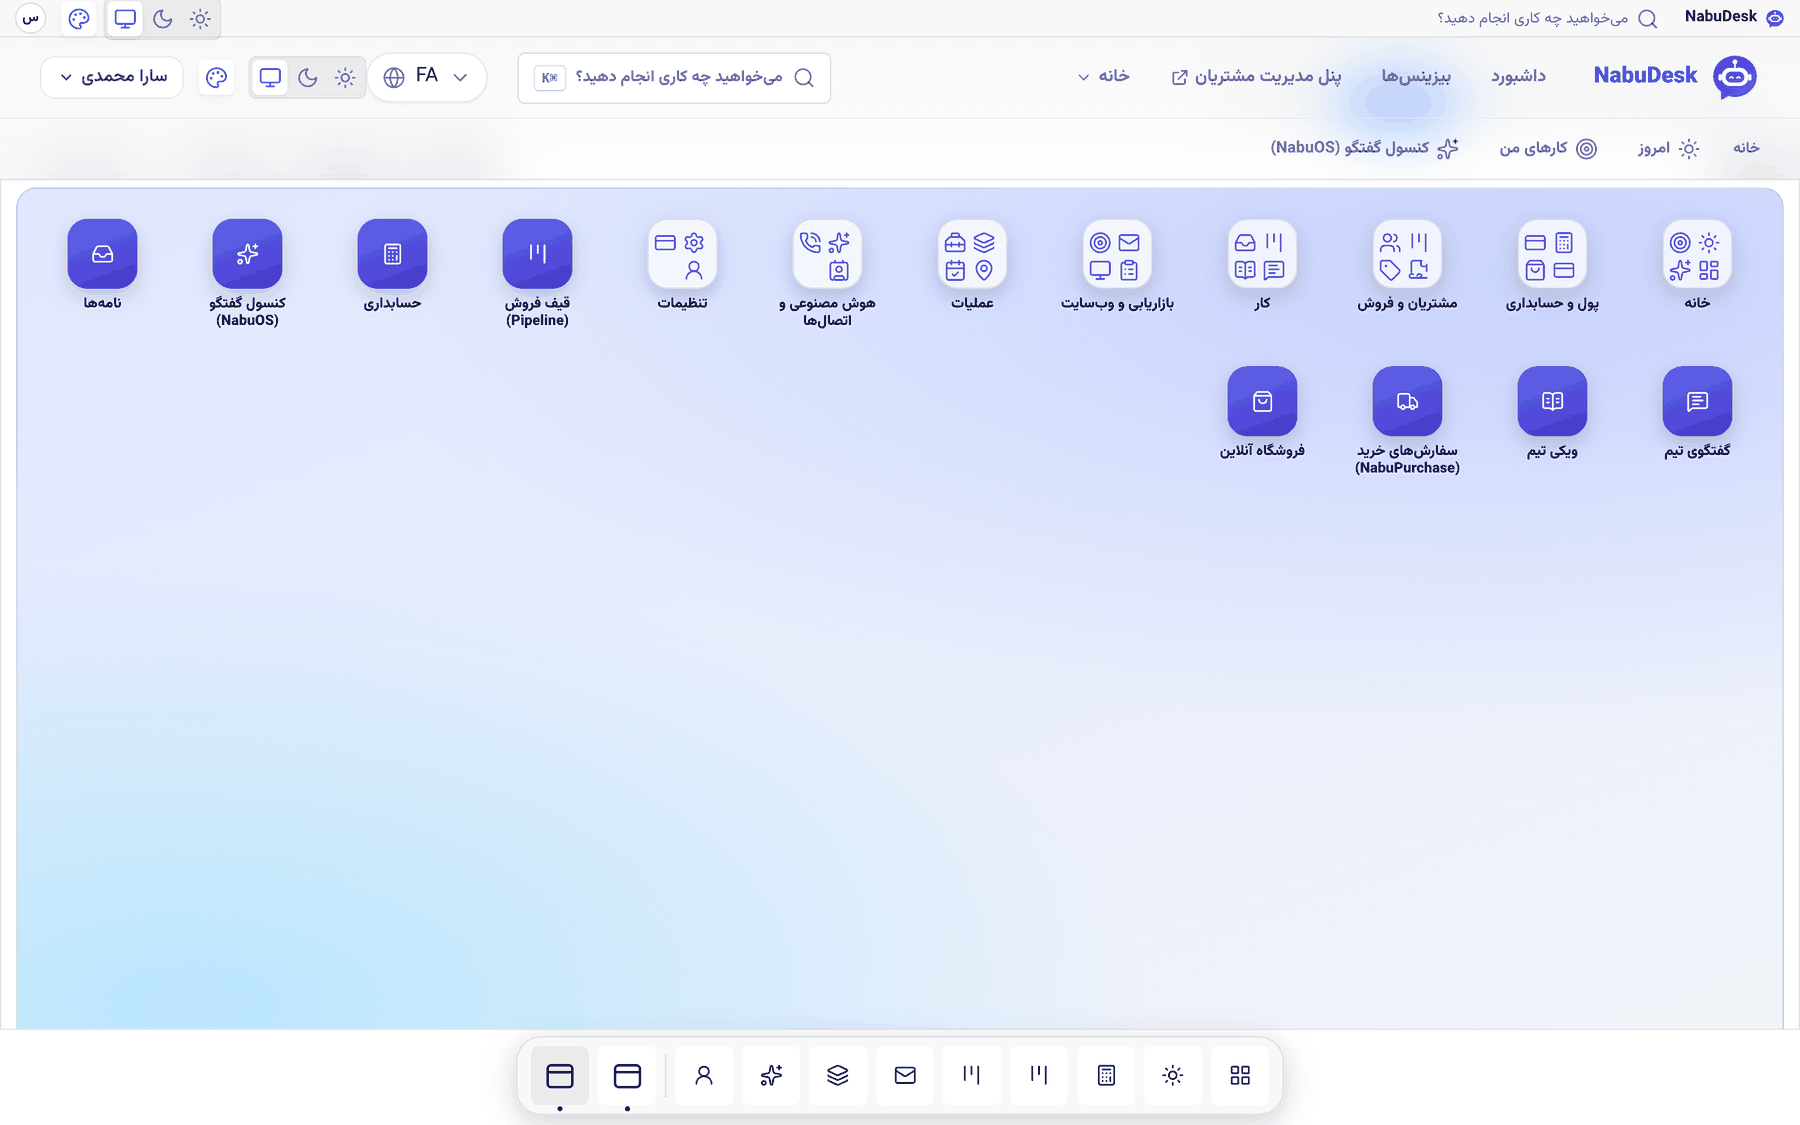Screen dimensions: 1800x1125
Task: Click the dock's sun (today) icon
Action: (x=1173, y=1075)
